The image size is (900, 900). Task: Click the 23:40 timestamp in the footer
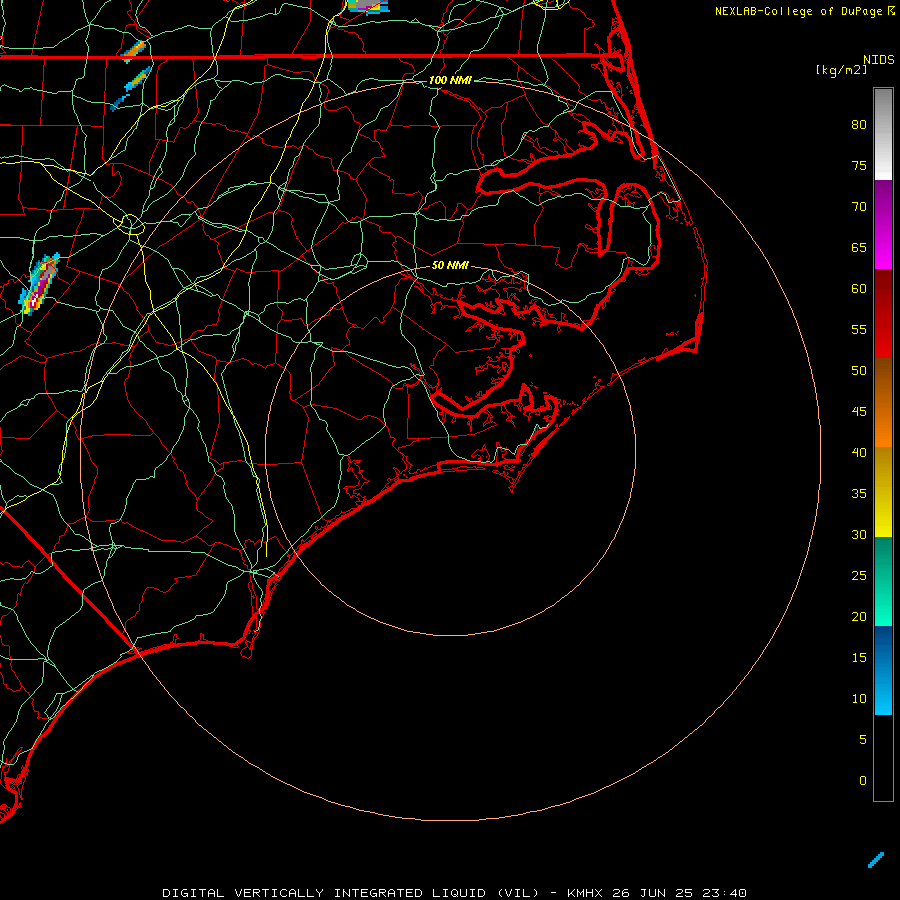(724, 893)
